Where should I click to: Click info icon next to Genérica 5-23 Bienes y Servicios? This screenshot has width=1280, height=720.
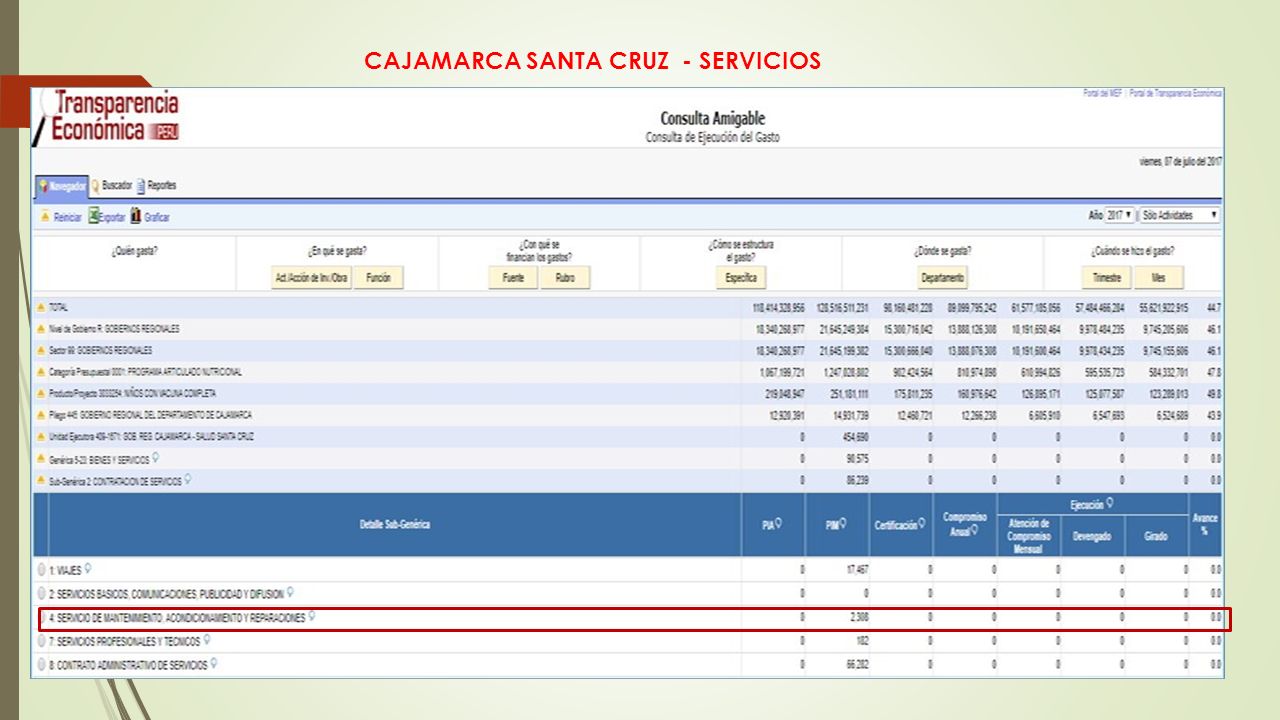click(155, 459)
